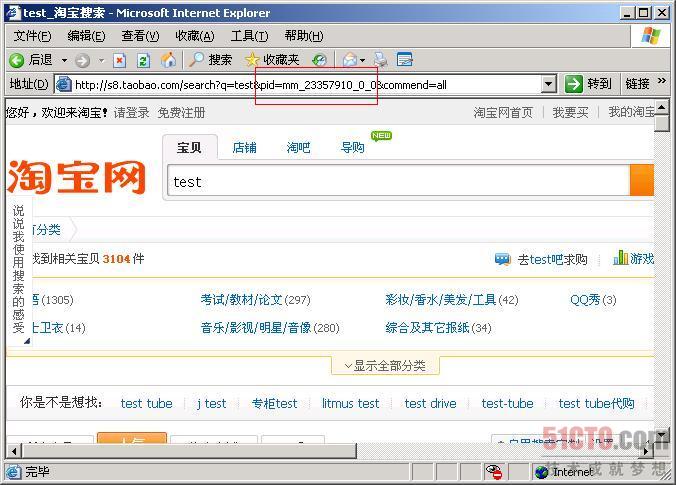This screenshot has height=485, width=676.
Task: Click the chat bubble icon before 去test吧求购
Action: [503, 259]
